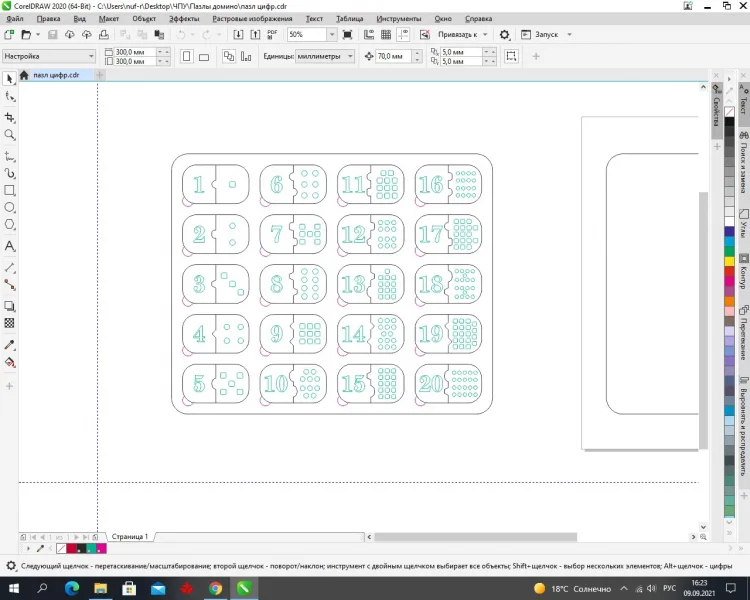Select the Artistic Media tool
750x600 pixels.
[10, 173]
